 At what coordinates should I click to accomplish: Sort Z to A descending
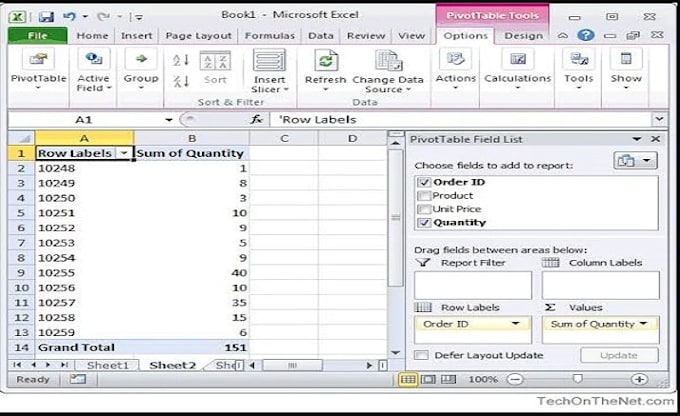click(181, 81)
